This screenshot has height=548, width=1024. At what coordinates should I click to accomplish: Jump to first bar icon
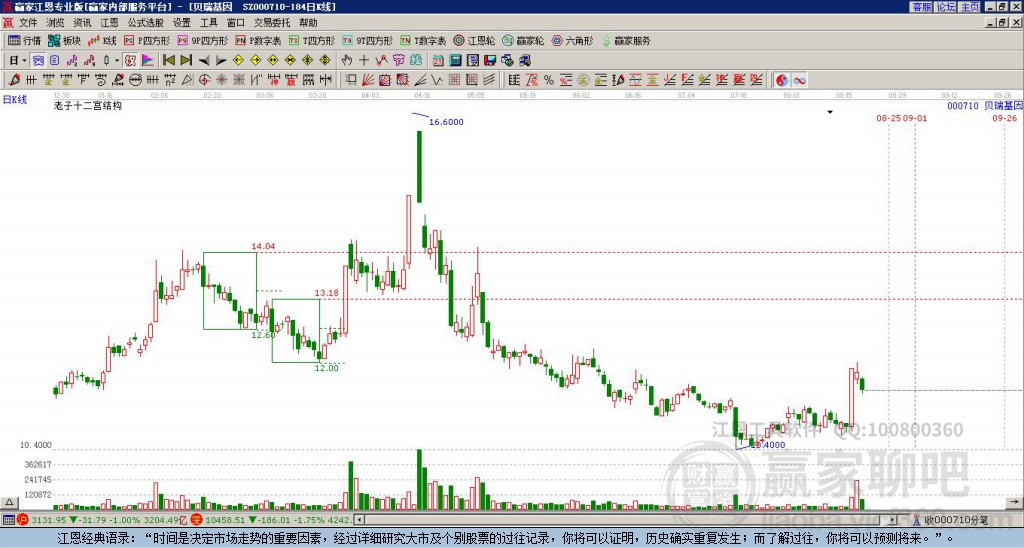[x=168, y=60]
